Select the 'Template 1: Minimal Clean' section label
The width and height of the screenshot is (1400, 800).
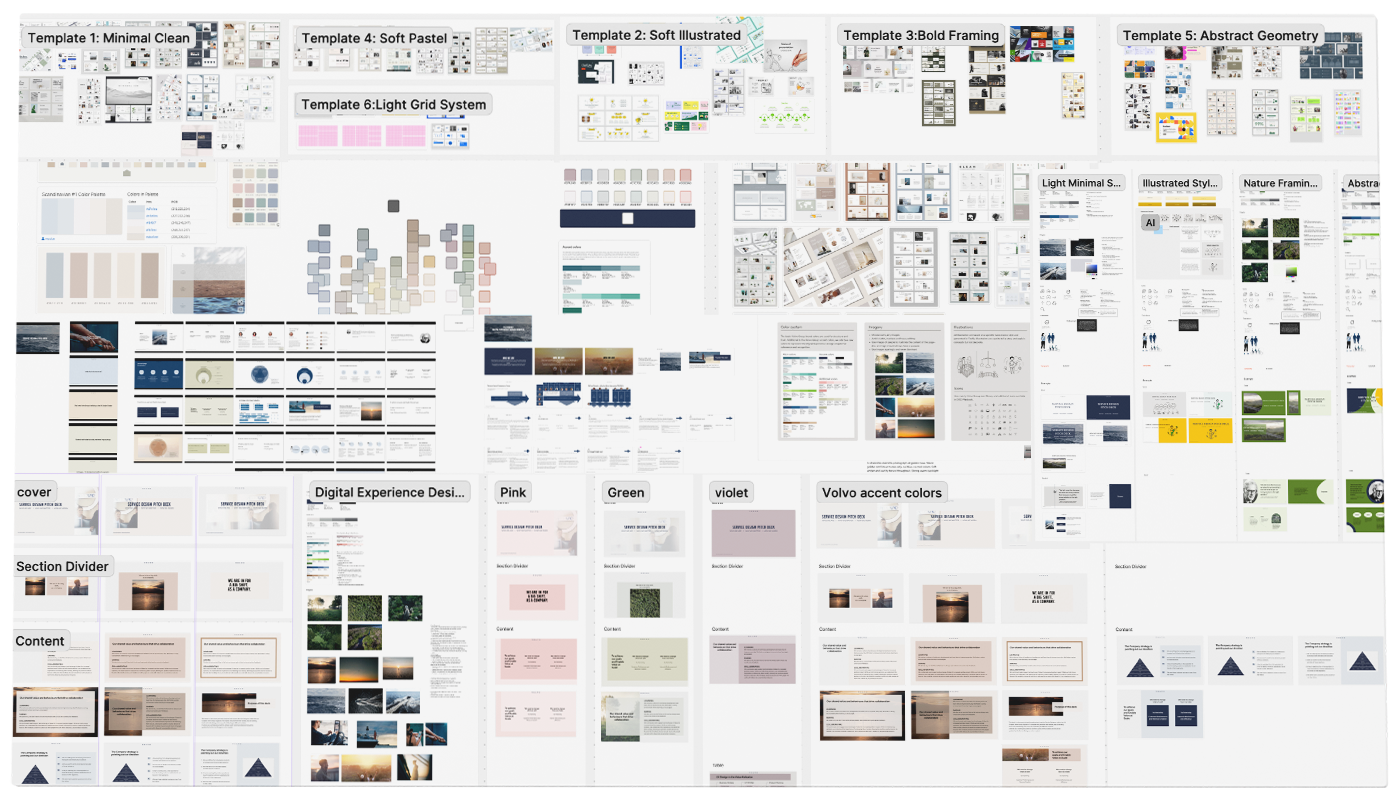tap(109, 38)
